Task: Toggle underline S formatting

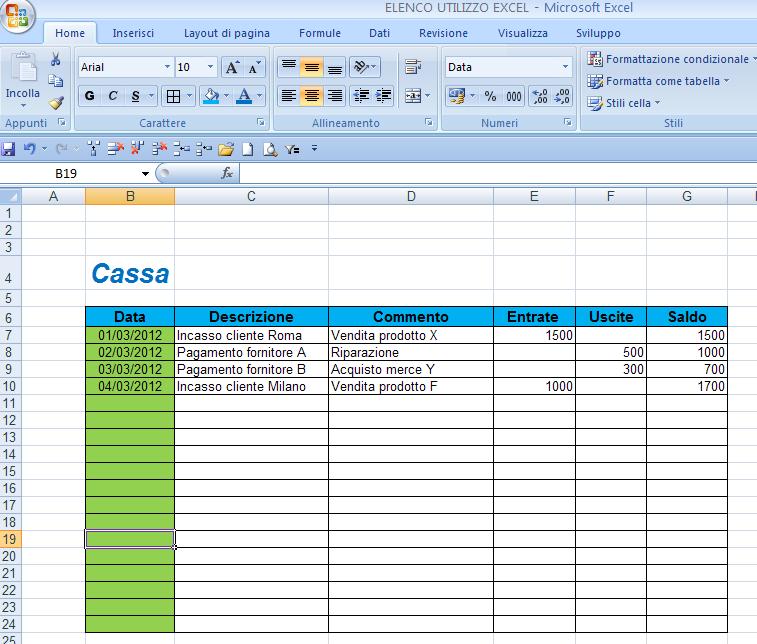Action: tap(136, 96)
